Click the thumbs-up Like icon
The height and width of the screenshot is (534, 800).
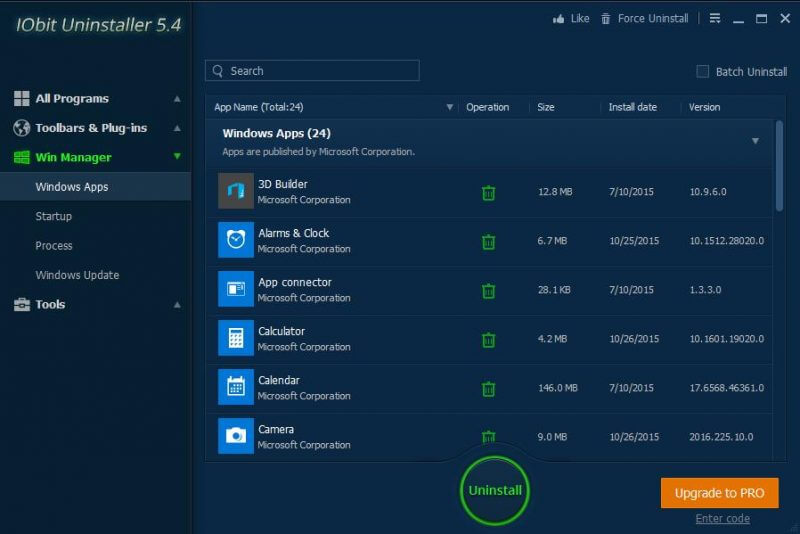559,19
